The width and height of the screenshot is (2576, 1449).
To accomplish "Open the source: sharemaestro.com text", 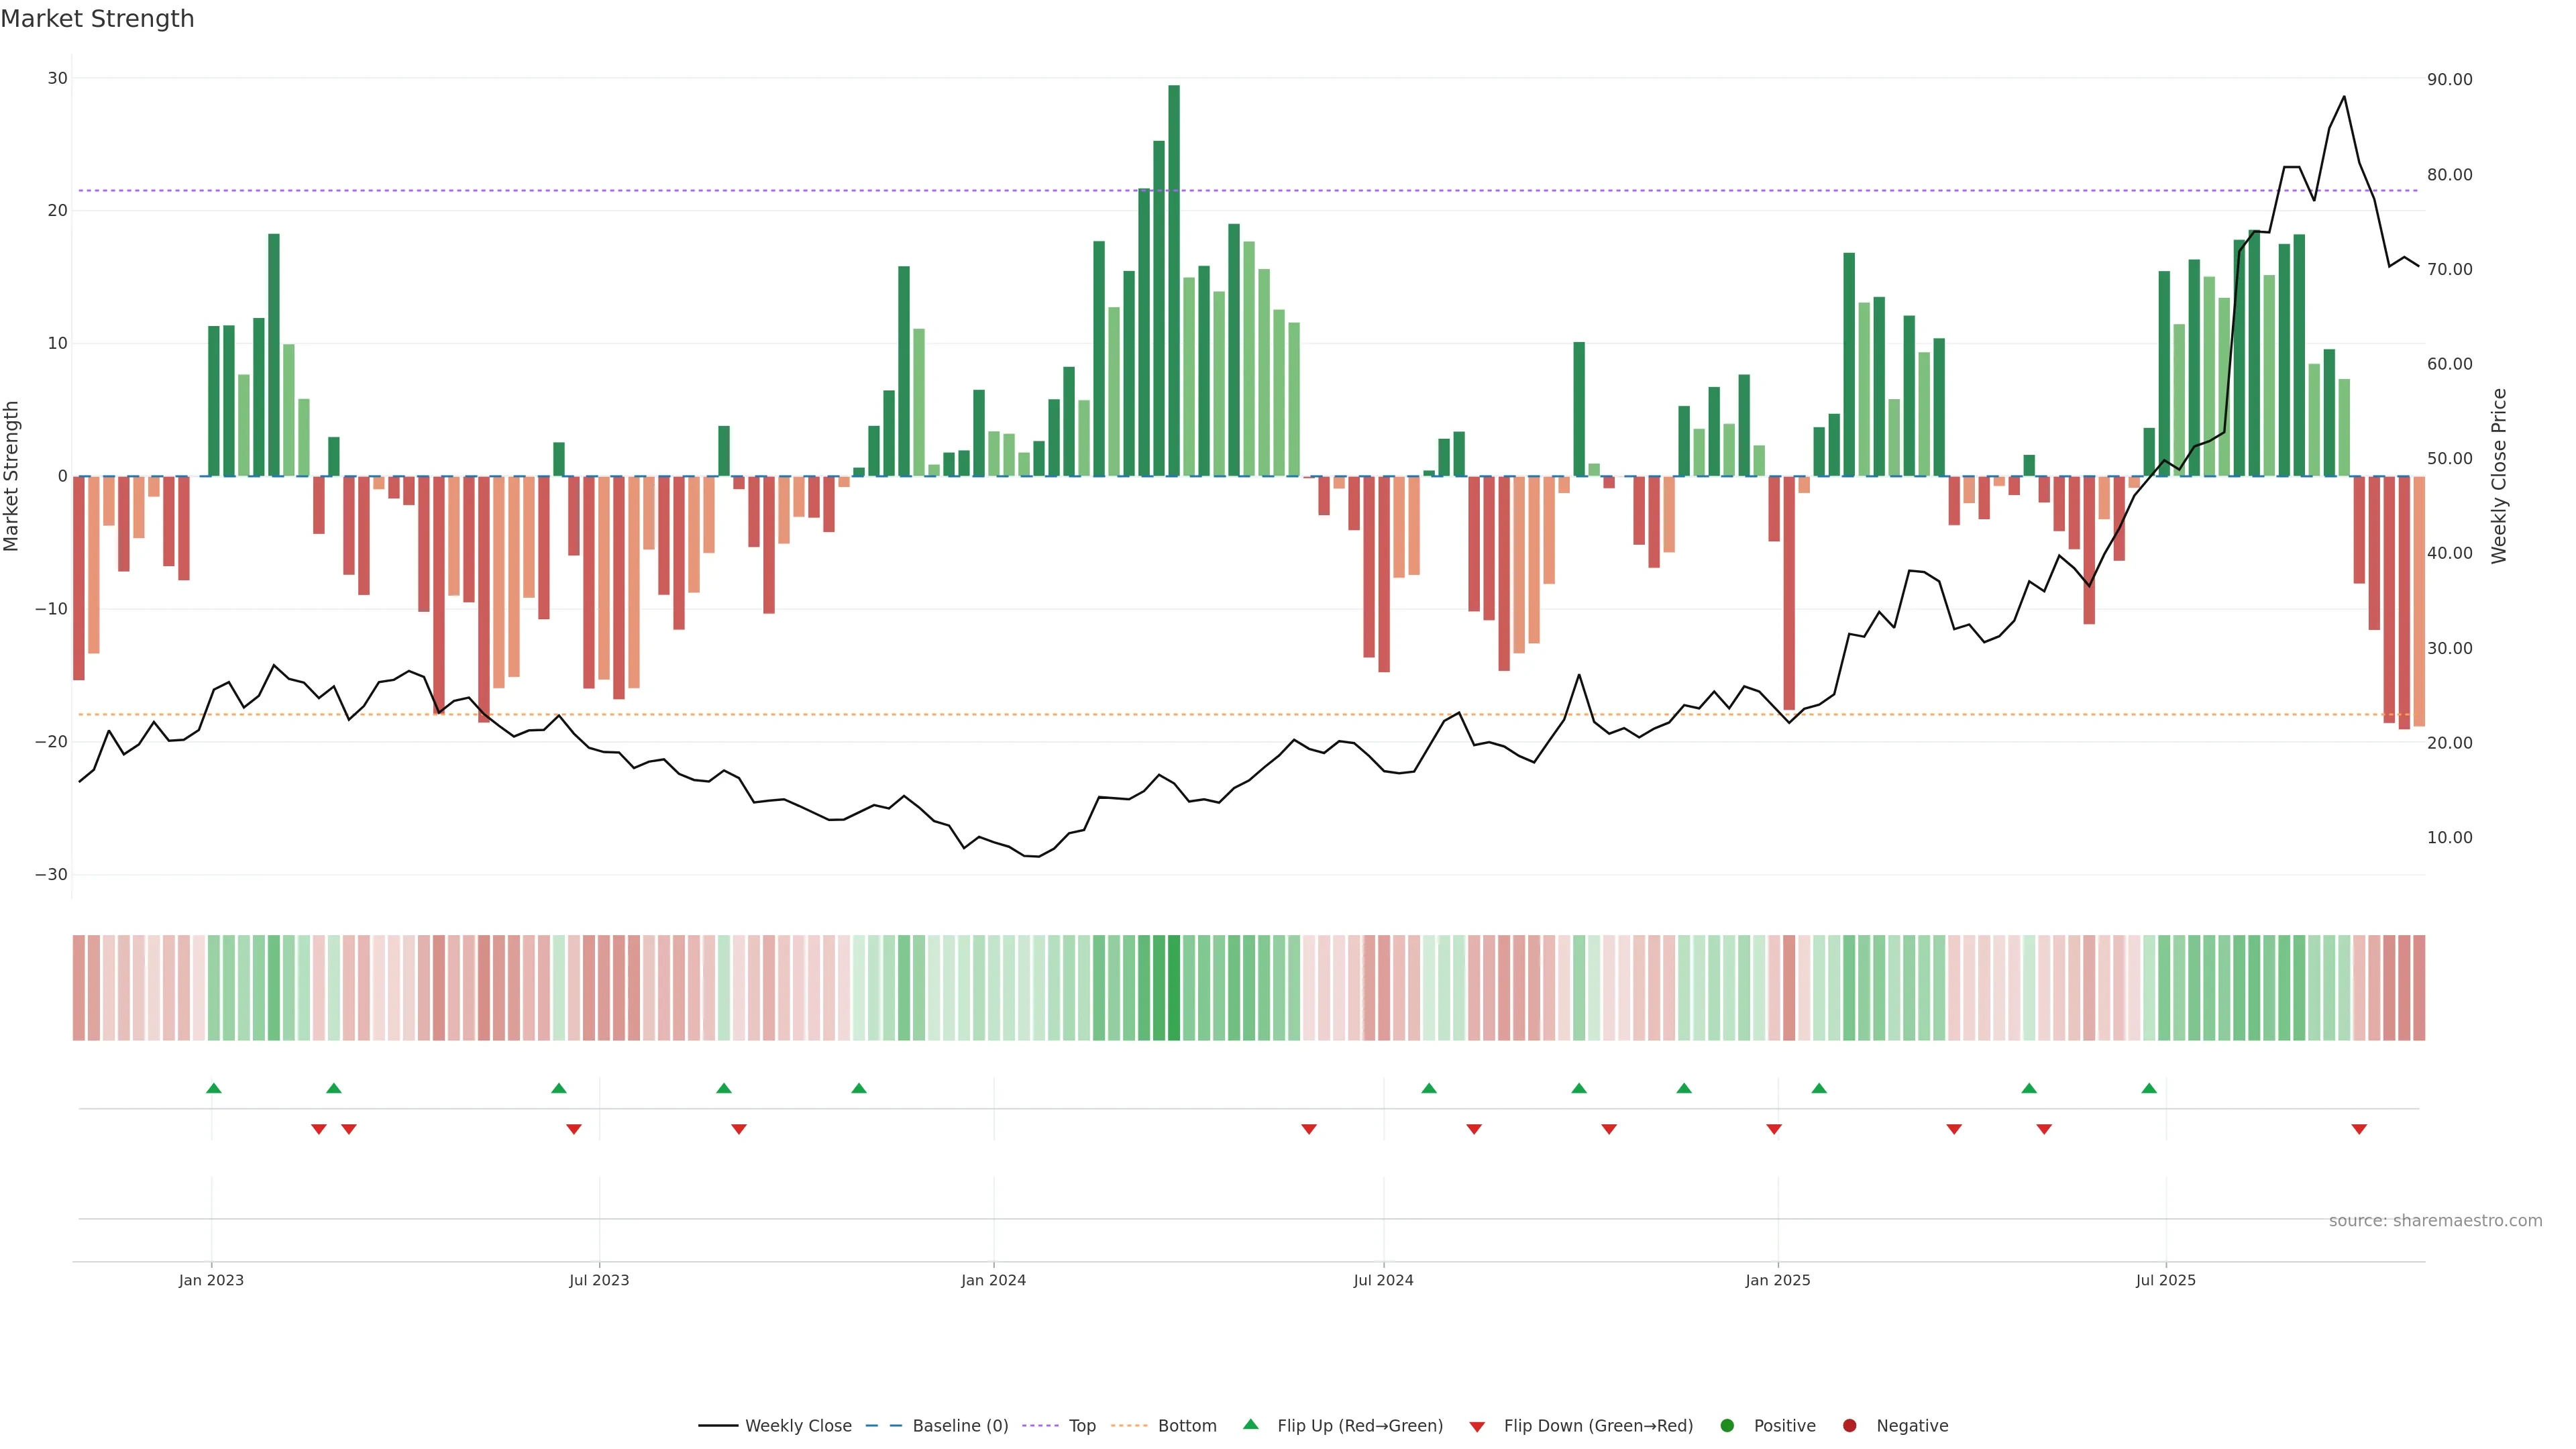I will 2435,1221.
